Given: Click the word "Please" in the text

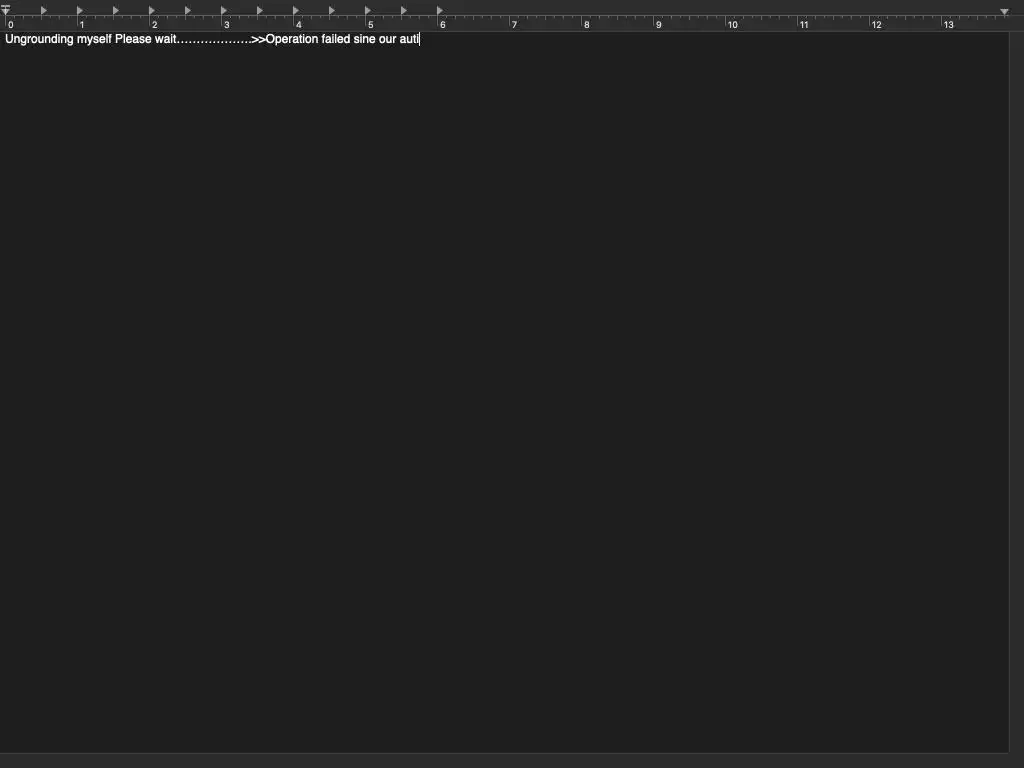Looking at the screenshot, I should (x=133, y=39).
